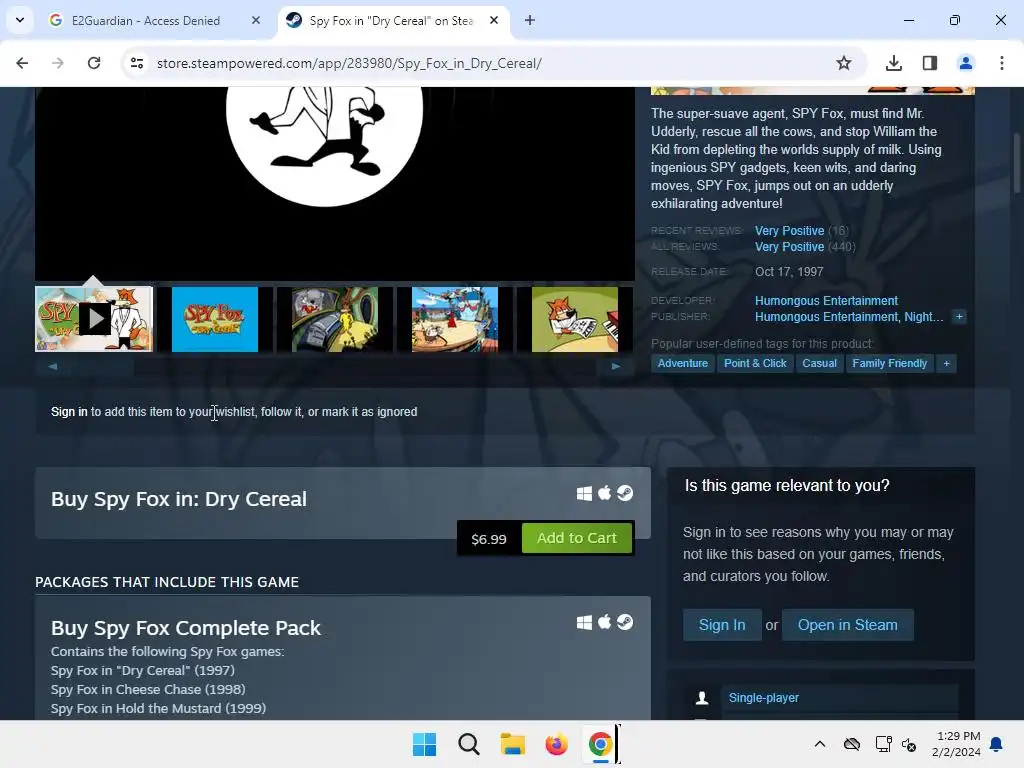Select the Spy Fox blue logo thumbnail

click(215, 319)
